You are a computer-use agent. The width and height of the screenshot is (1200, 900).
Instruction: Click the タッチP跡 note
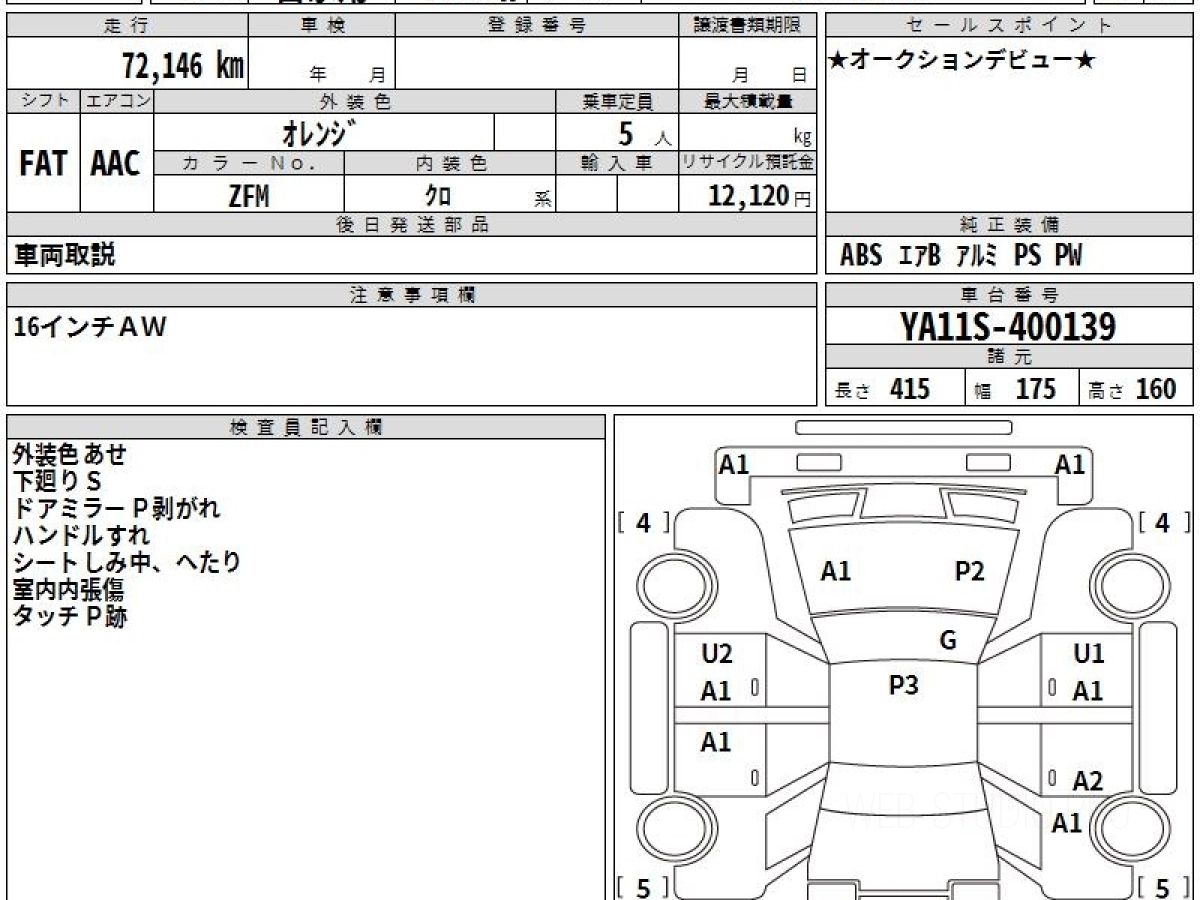click(70, 617)
